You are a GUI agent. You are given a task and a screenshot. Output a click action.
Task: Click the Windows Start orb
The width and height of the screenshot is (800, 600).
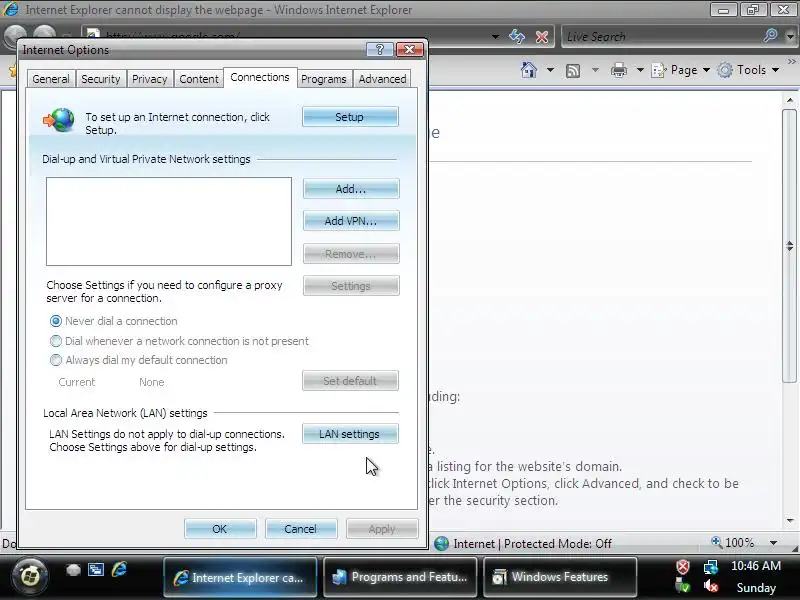(30, 576)
